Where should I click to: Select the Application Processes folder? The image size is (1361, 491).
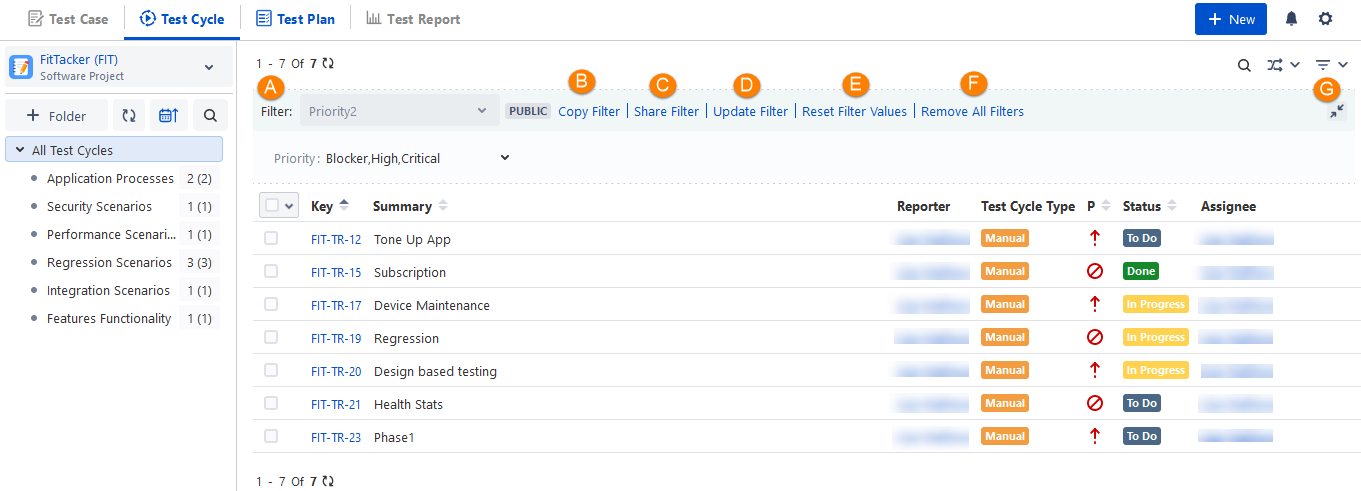110,179
